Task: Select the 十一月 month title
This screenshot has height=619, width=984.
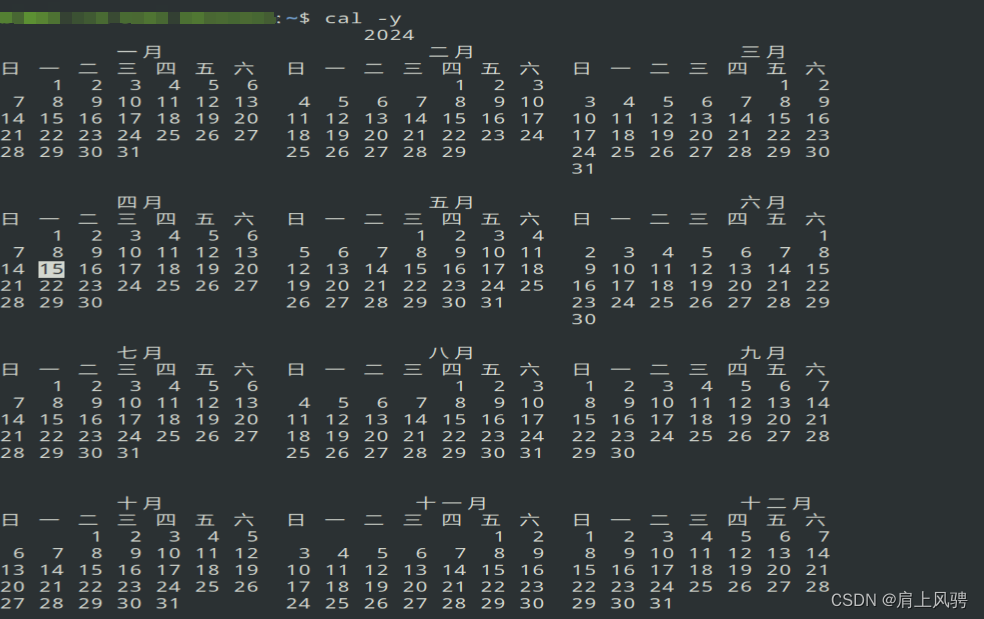Action: pyautogui.click(x=451, y=503)
